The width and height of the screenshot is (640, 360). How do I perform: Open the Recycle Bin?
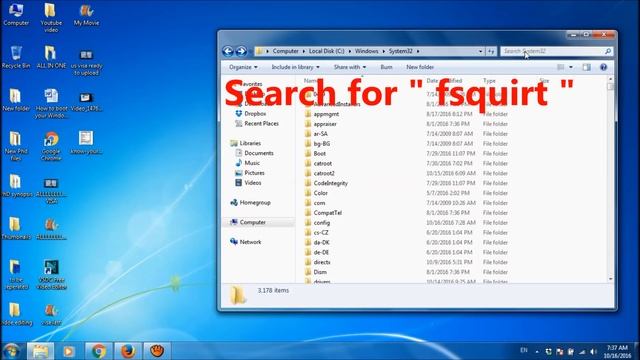[16, 57]
